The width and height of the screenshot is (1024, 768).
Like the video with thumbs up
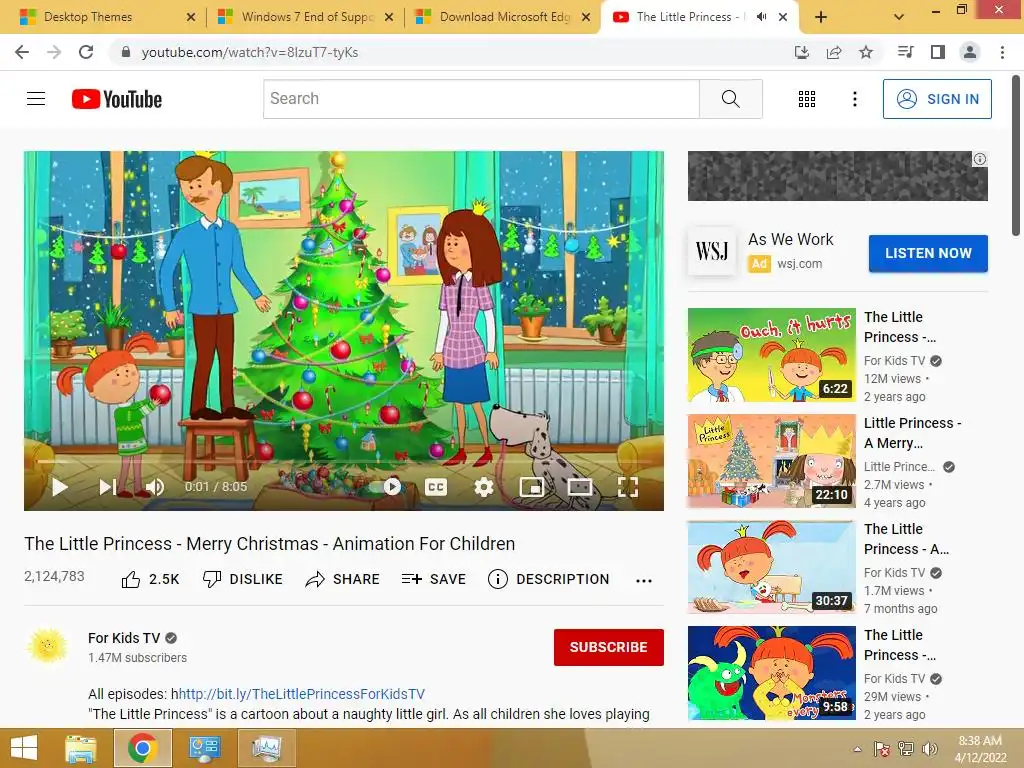tap(150, 579)
